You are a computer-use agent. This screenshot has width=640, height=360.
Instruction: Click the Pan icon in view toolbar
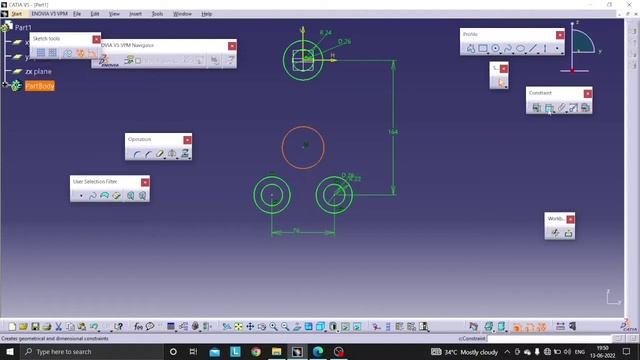coord(250,327)
